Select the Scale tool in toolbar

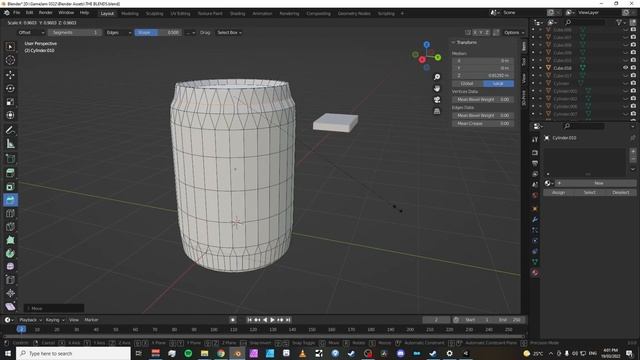(10, 102)
